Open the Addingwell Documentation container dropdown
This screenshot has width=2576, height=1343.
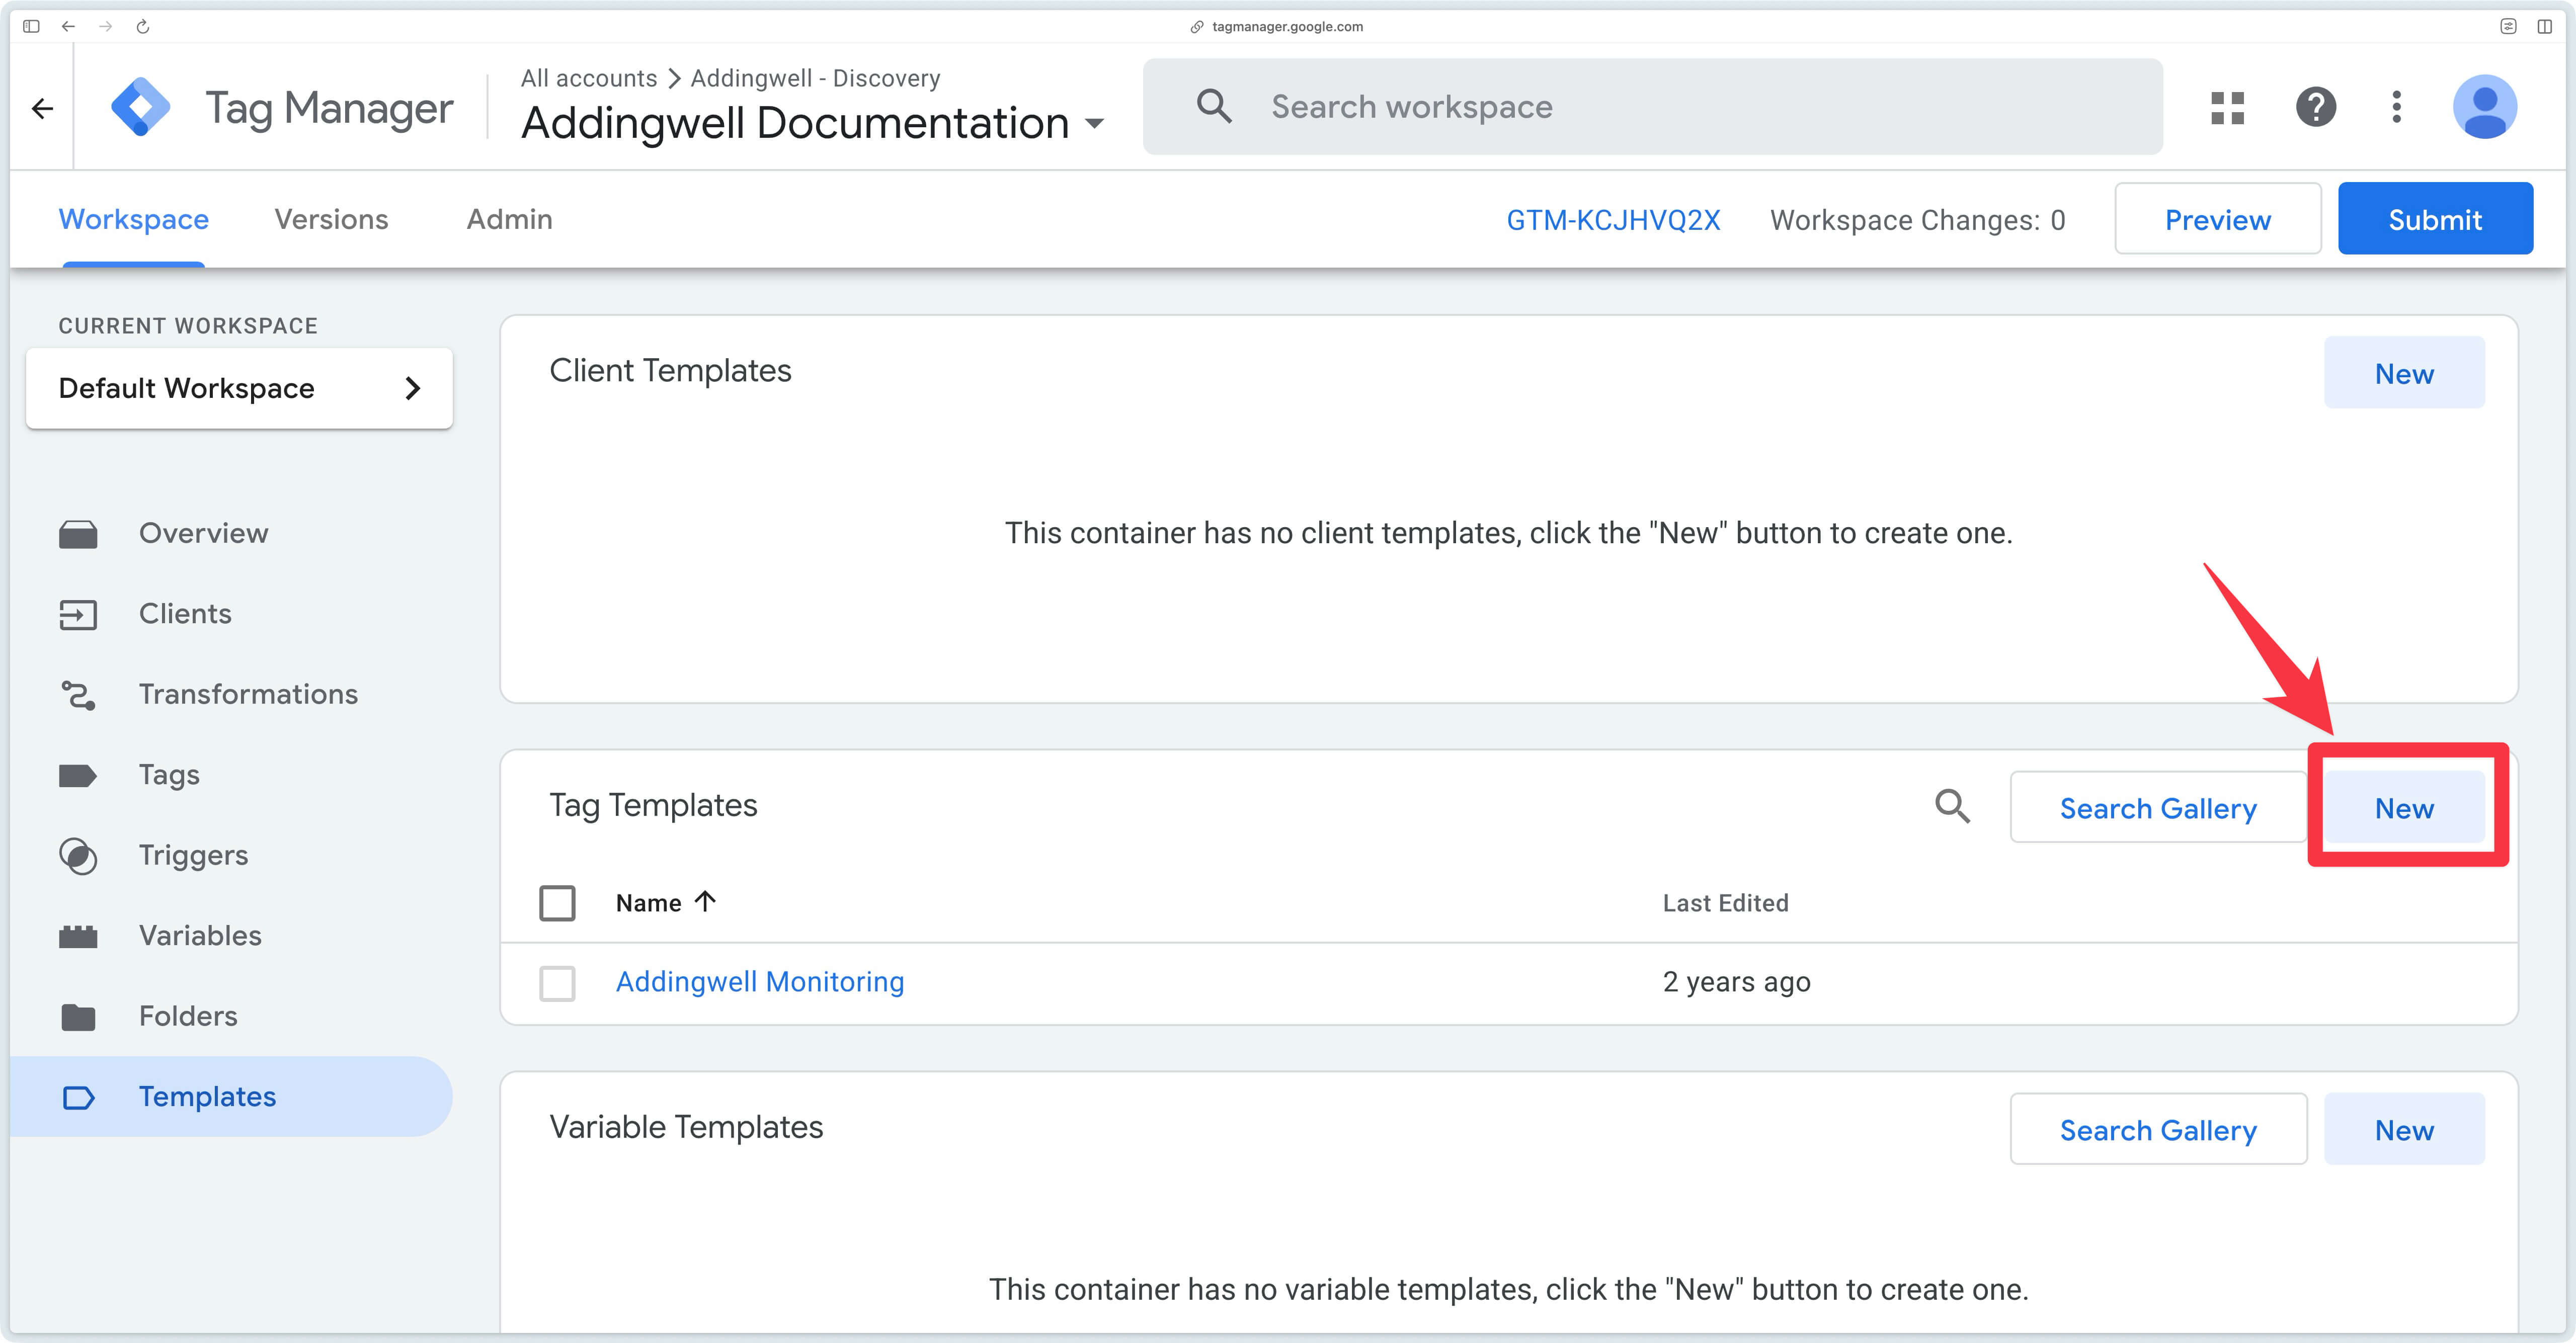click(x=1095, y=123)
